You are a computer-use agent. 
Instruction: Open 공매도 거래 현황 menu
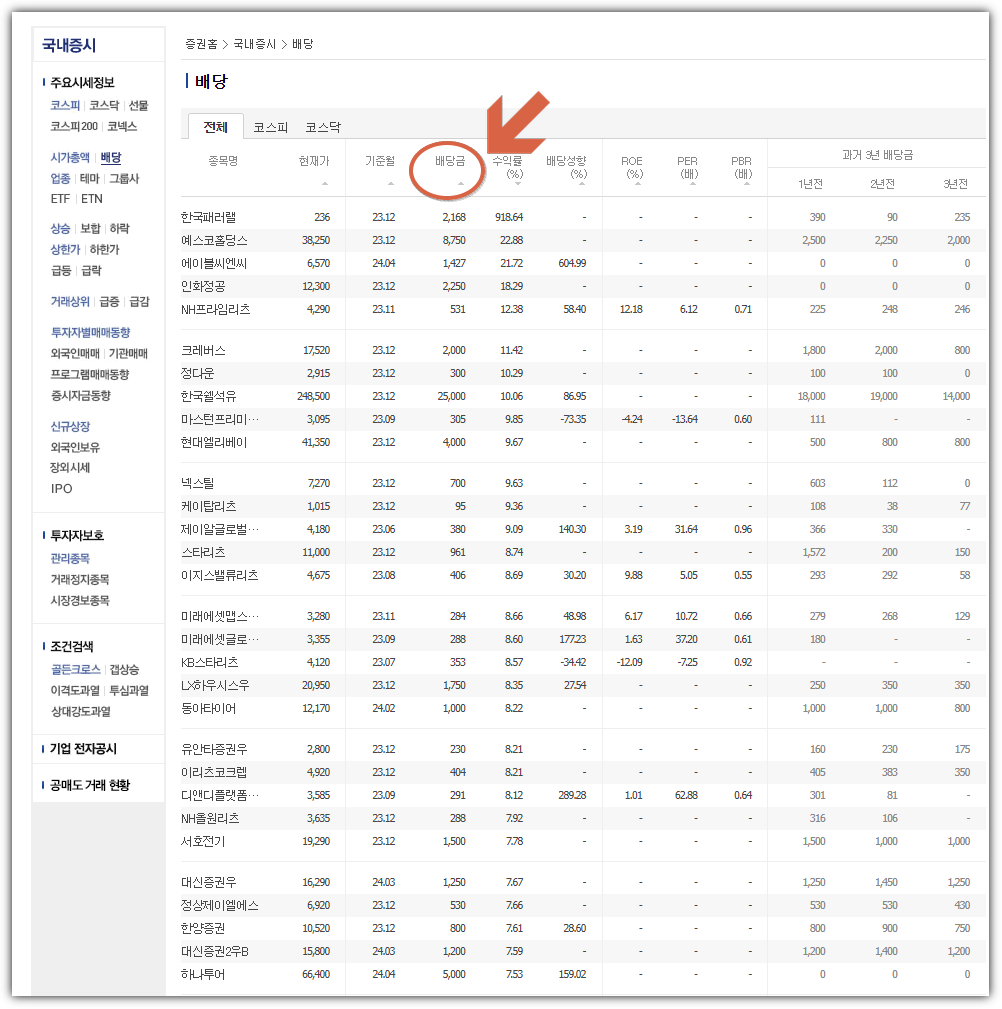[x=90, y=785]
